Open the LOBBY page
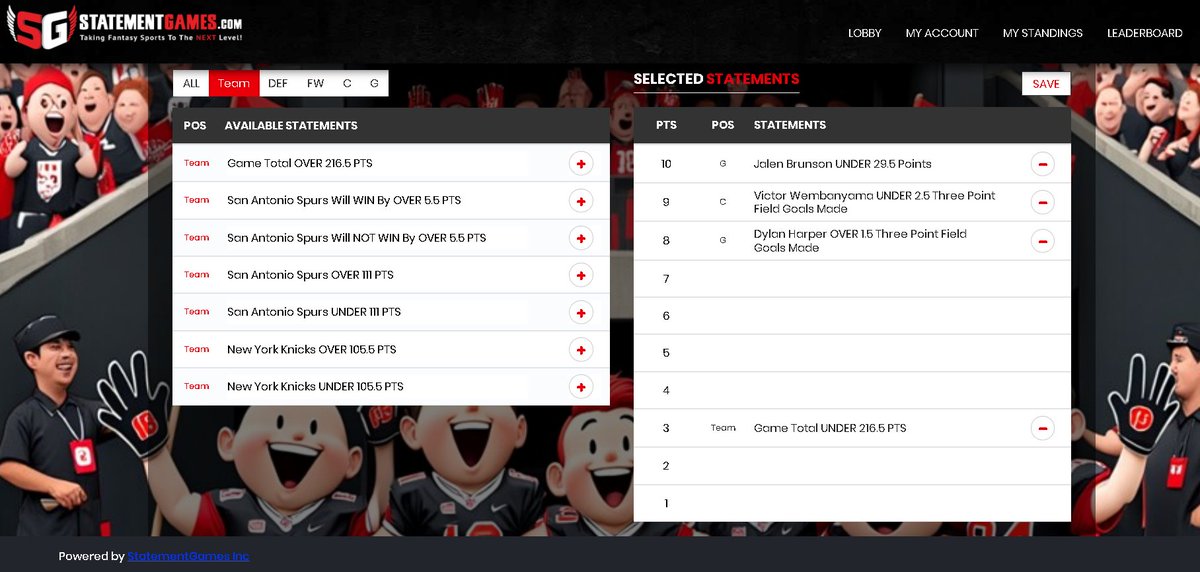The height and width of the screenshot is (572, 1200). click(865, 33)
